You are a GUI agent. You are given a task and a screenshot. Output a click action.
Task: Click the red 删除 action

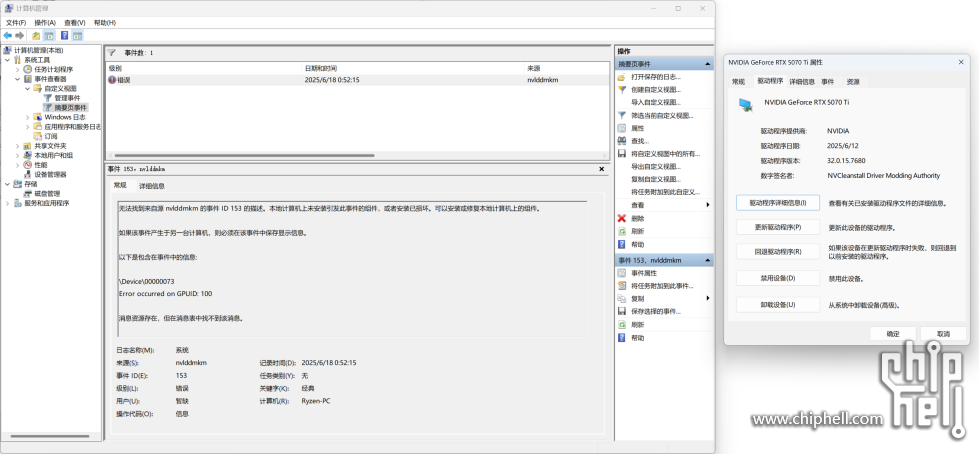click(x=637, y=219)
